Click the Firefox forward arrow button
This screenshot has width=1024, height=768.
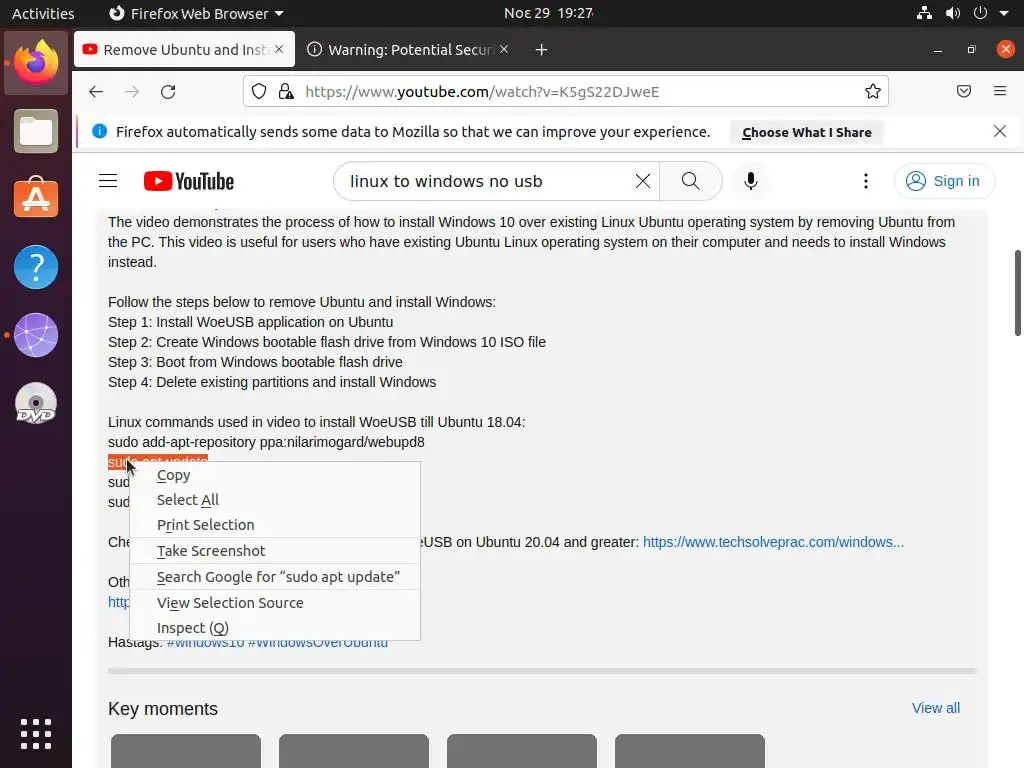pos(132,91)
